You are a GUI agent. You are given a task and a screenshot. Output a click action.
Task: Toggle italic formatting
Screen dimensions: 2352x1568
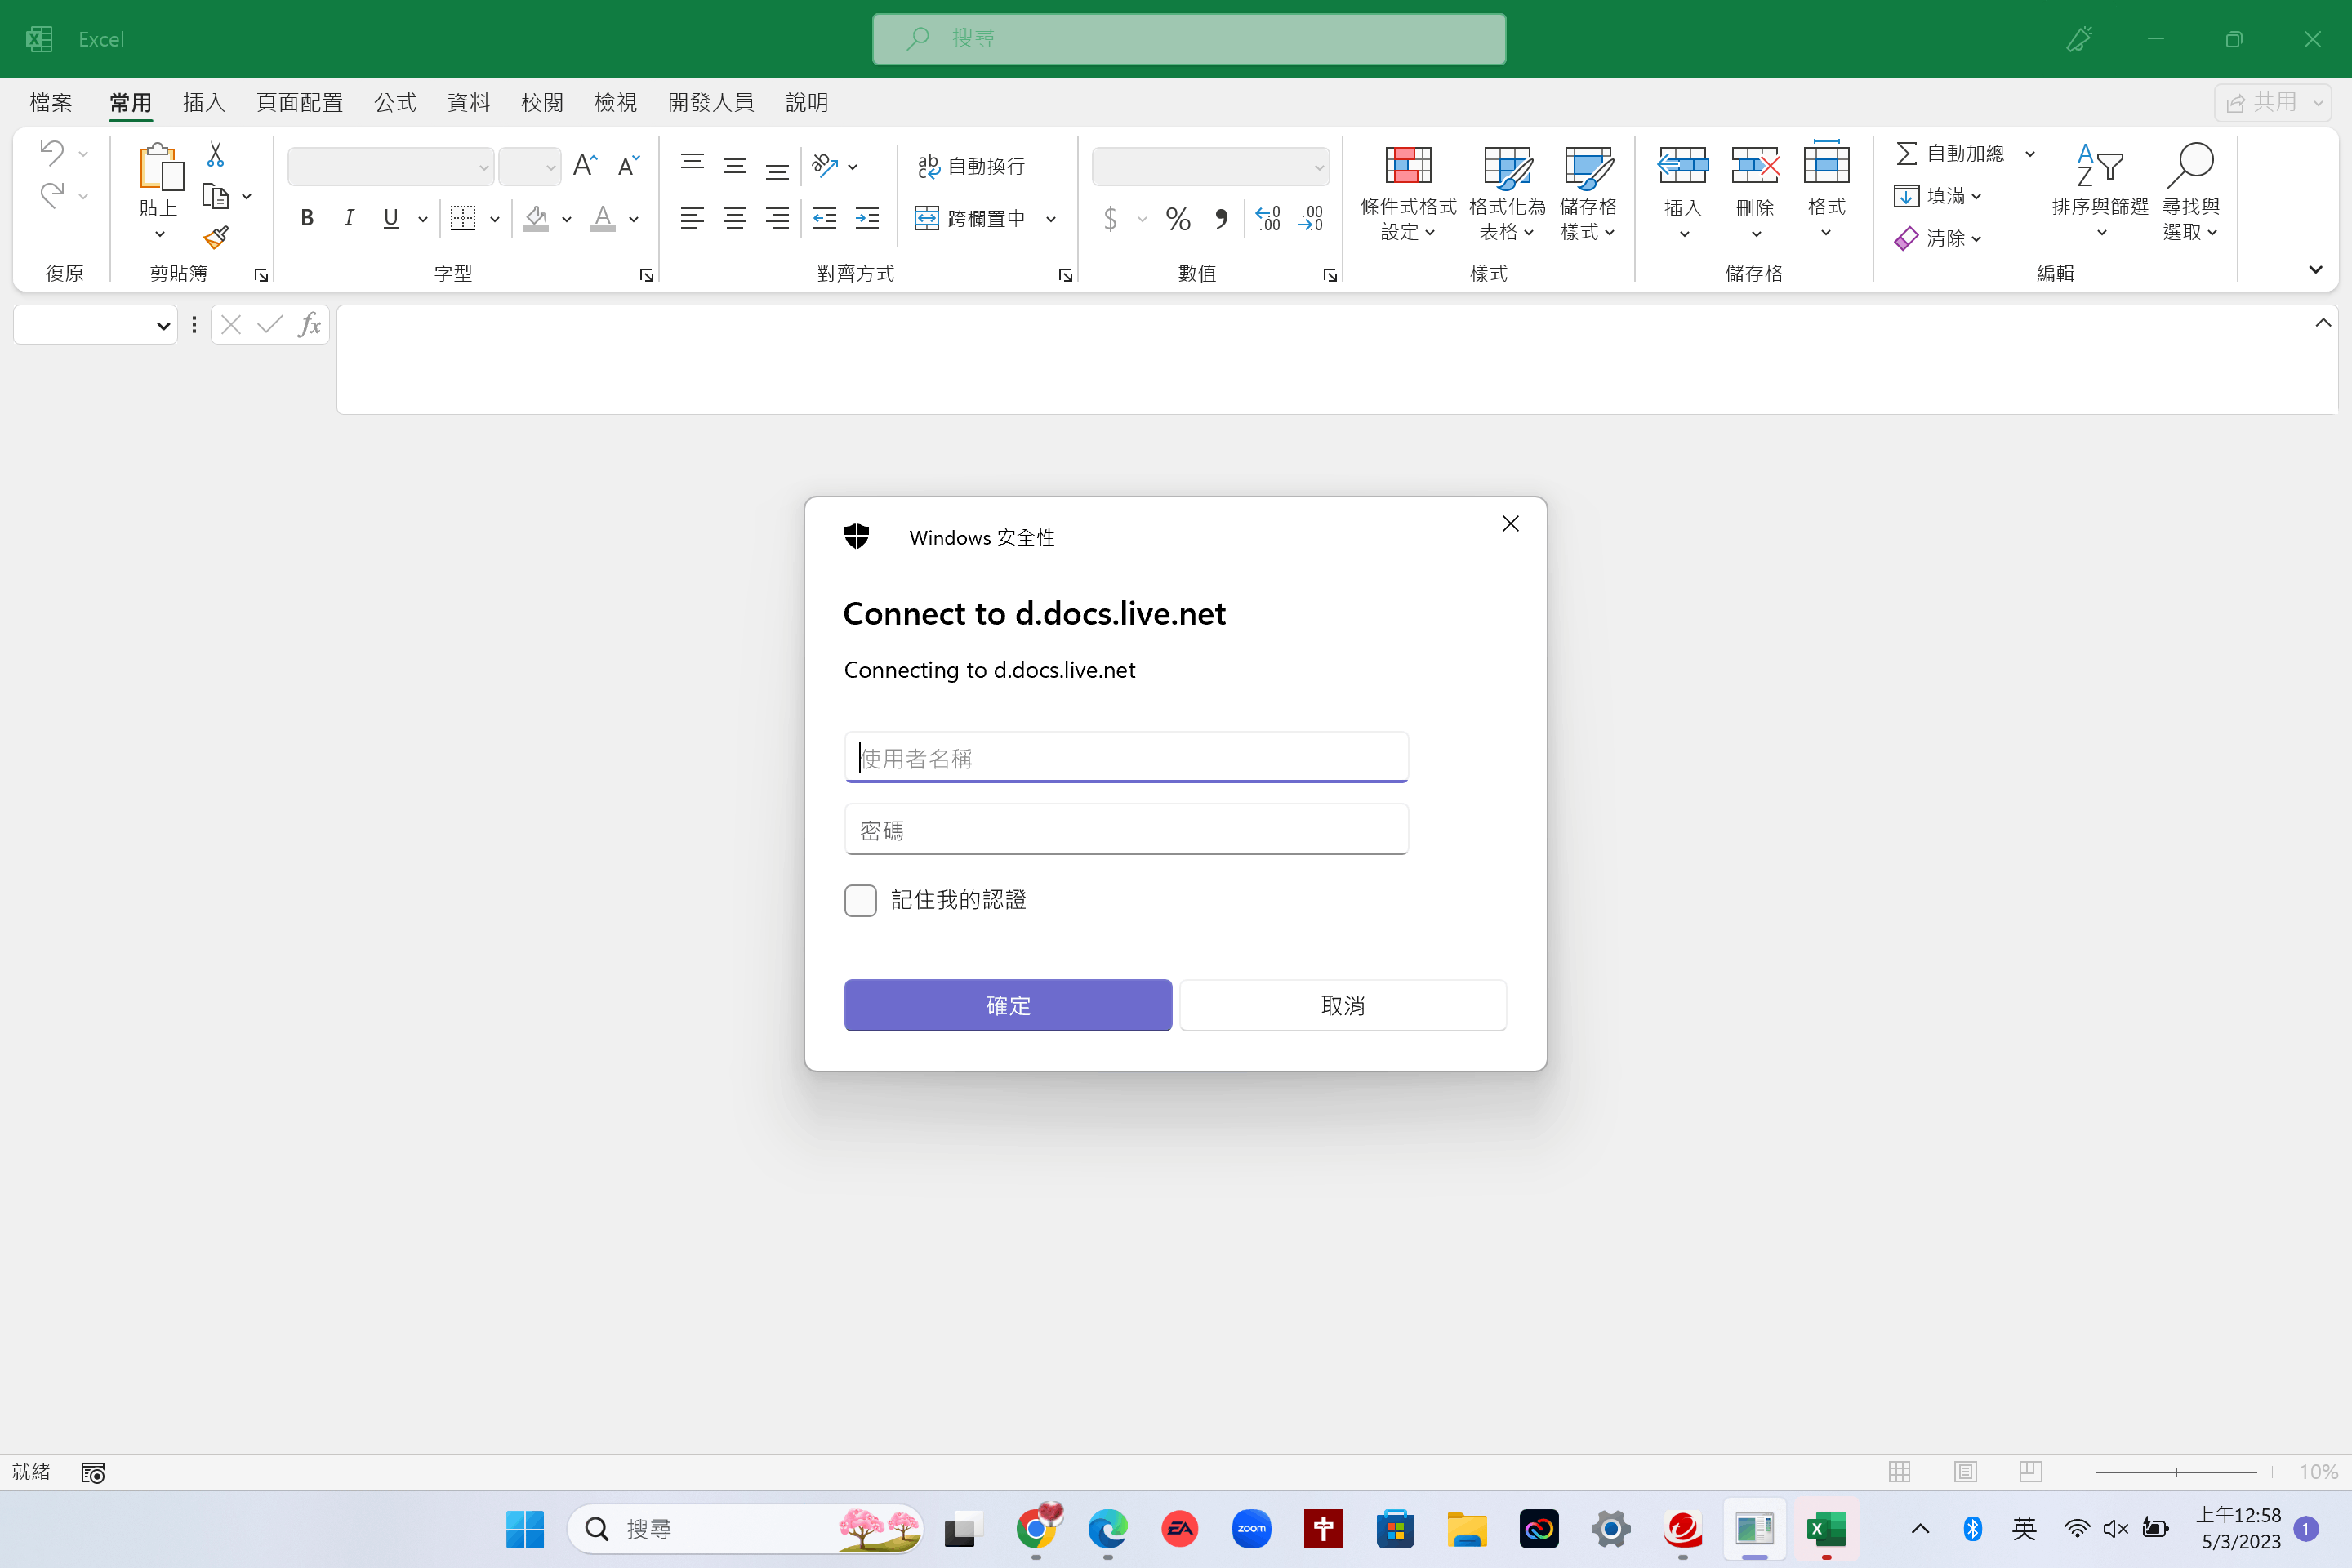(348, 218)
